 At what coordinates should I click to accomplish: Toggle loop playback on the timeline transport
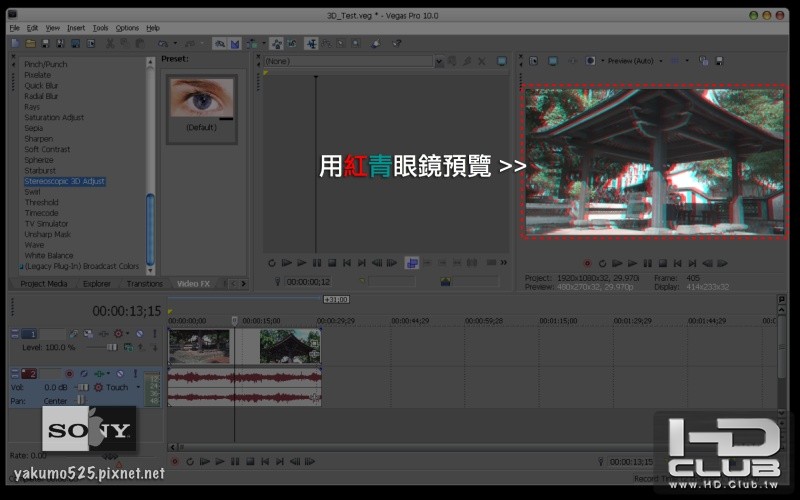point(189,461)
